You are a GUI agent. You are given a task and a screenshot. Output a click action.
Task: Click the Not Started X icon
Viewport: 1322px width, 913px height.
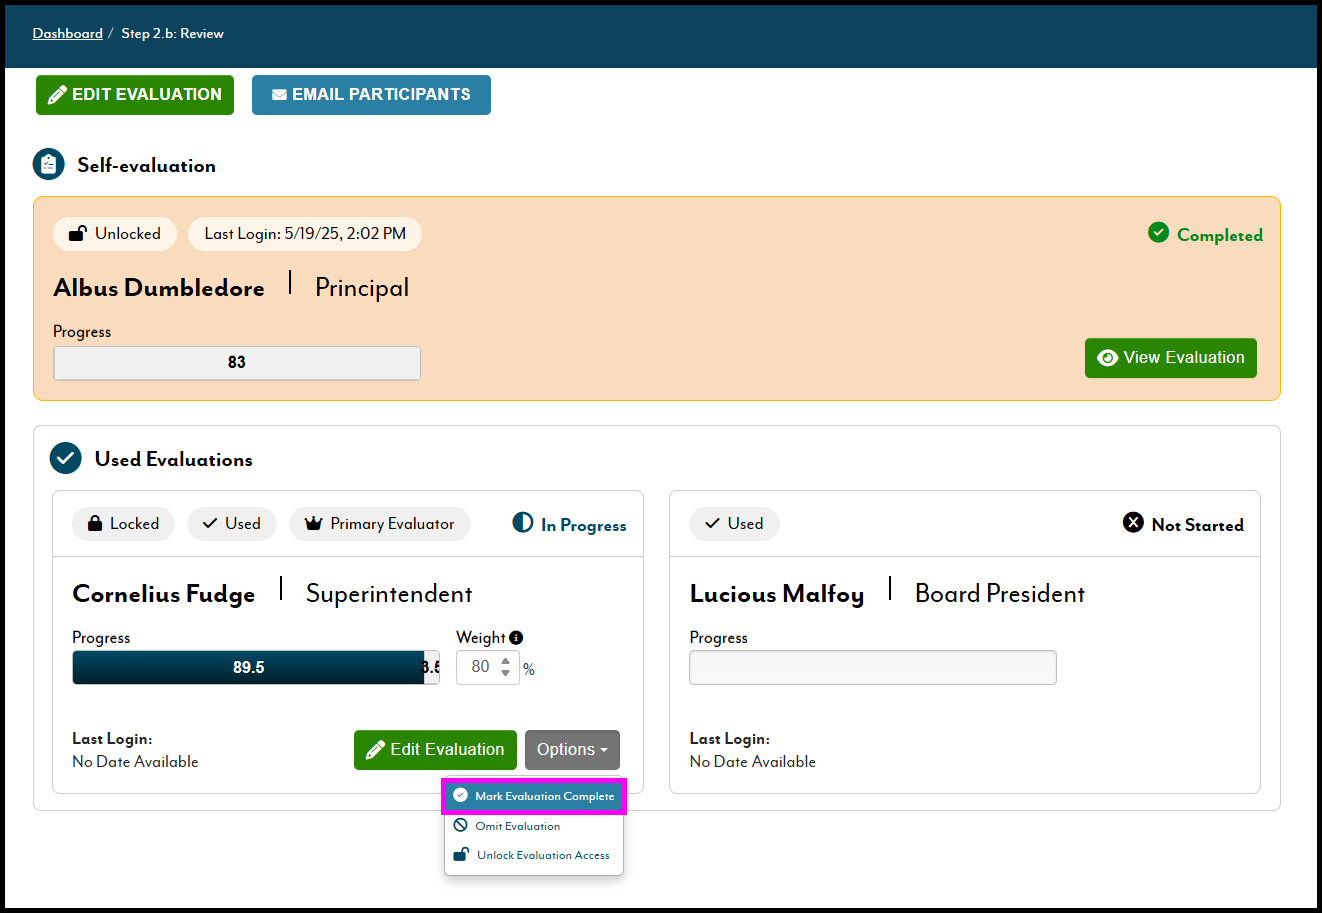click(1133, 523)
